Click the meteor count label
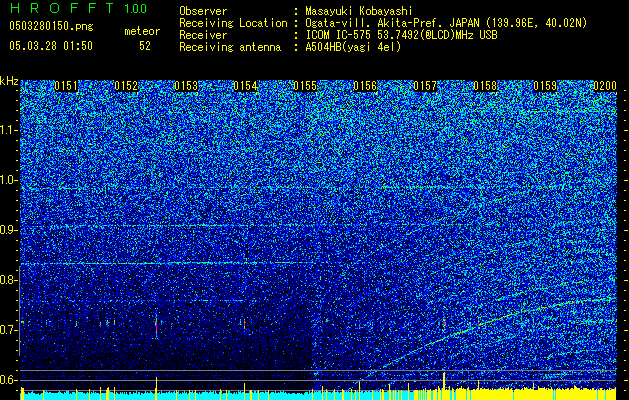This screenshot has width=629, height=400. (142, 31)
